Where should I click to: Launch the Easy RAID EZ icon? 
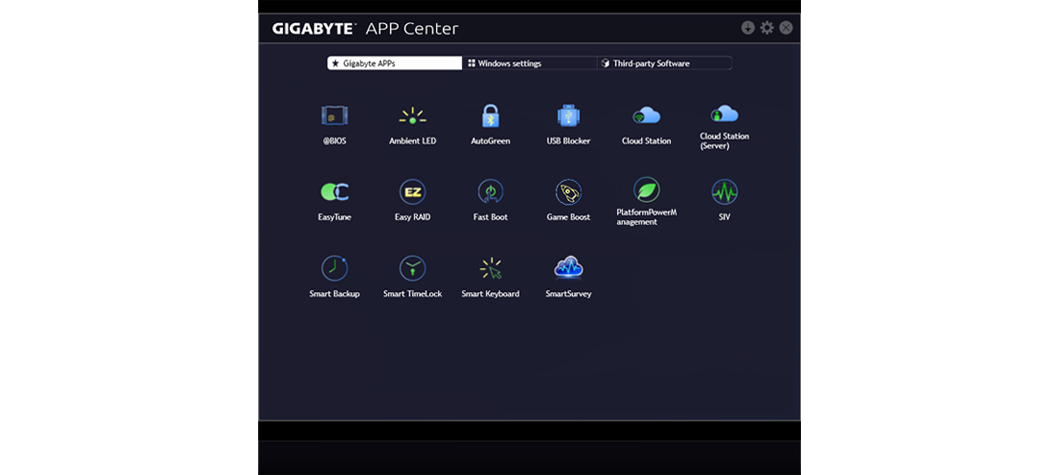pyautogui.click(x=412, y=193)
